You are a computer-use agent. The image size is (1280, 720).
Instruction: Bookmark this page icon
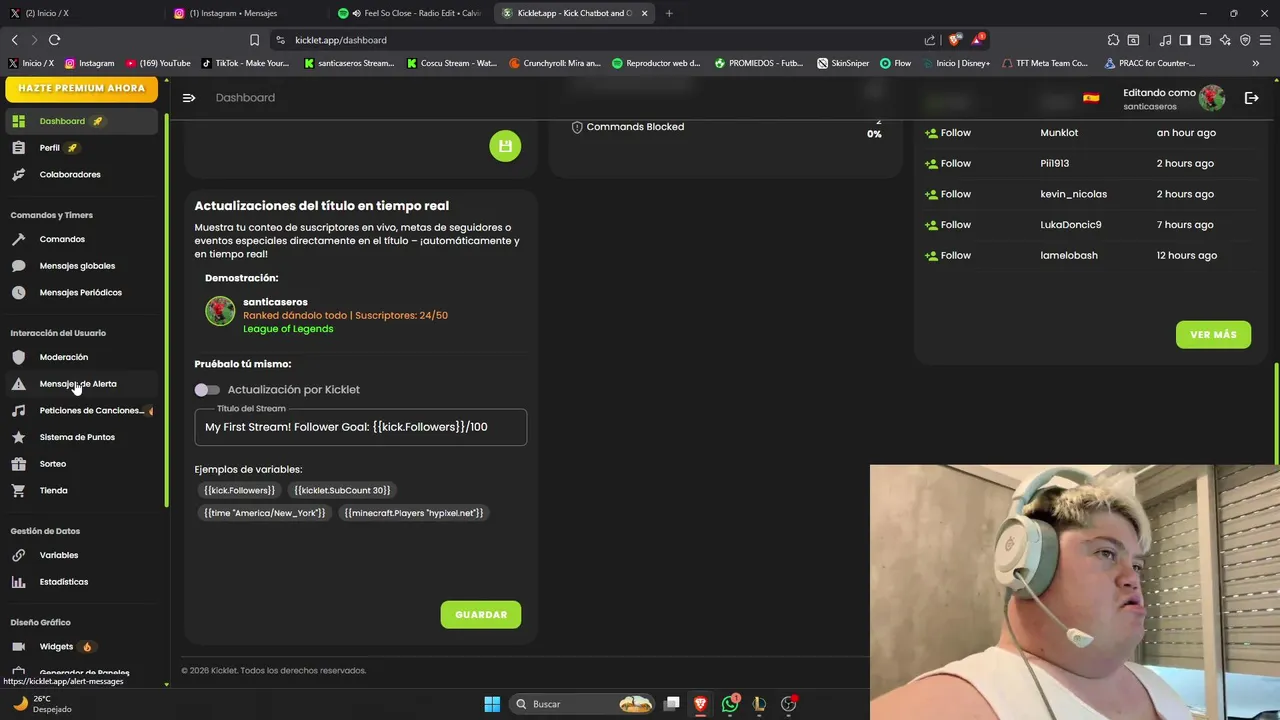click(x=254, y=40)
